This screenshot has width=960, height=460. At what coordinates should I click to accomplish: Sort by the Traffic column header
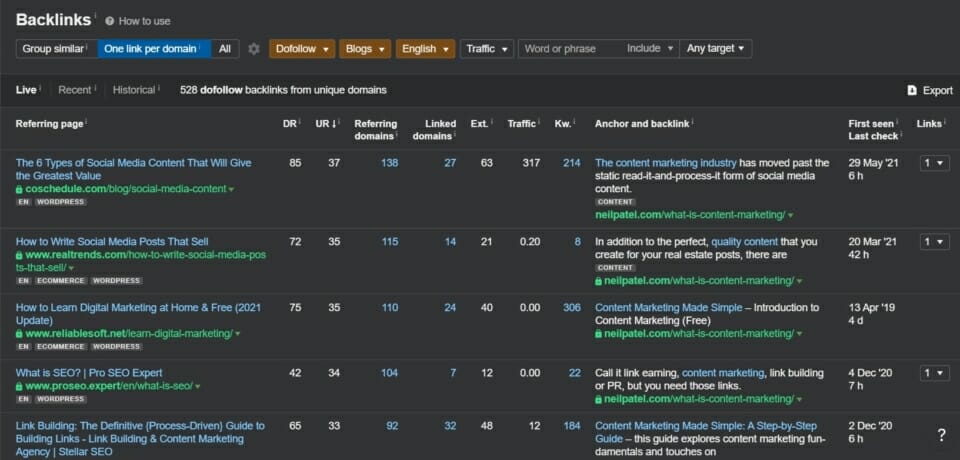click(x=523, y=124)
